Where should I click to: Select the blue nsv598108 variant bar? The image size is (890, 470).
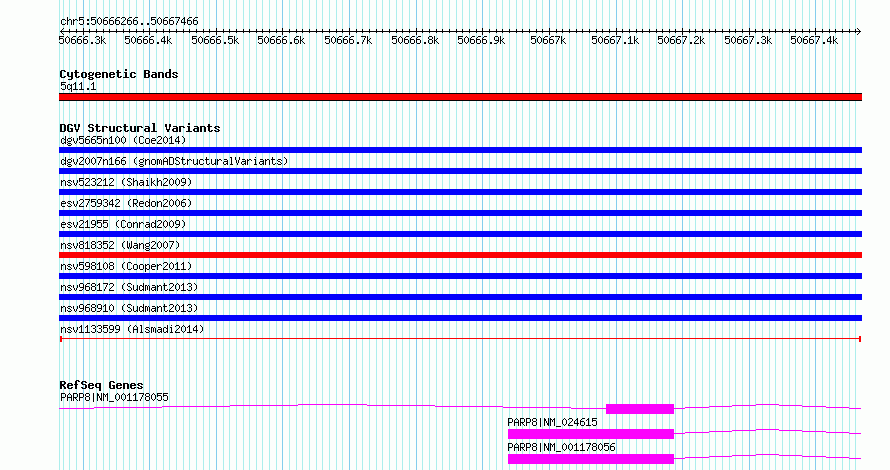[460, 276]
